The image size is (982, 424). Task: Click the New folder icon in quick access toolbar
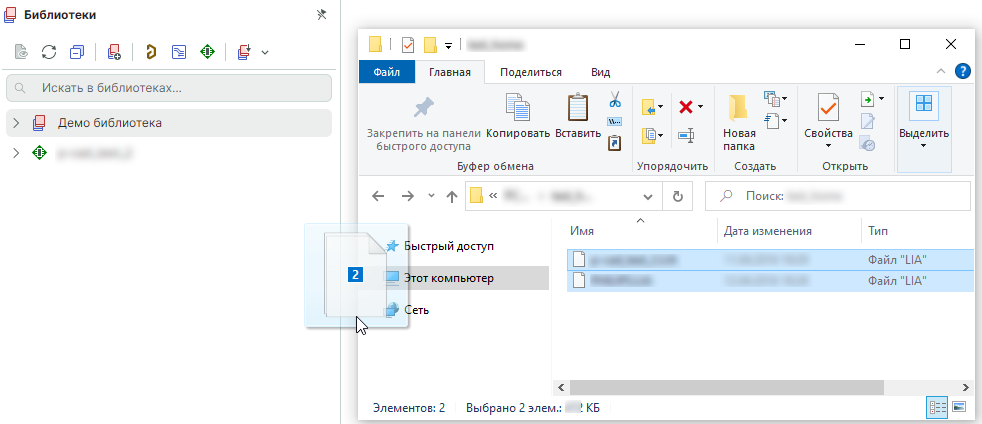point(430,44)
